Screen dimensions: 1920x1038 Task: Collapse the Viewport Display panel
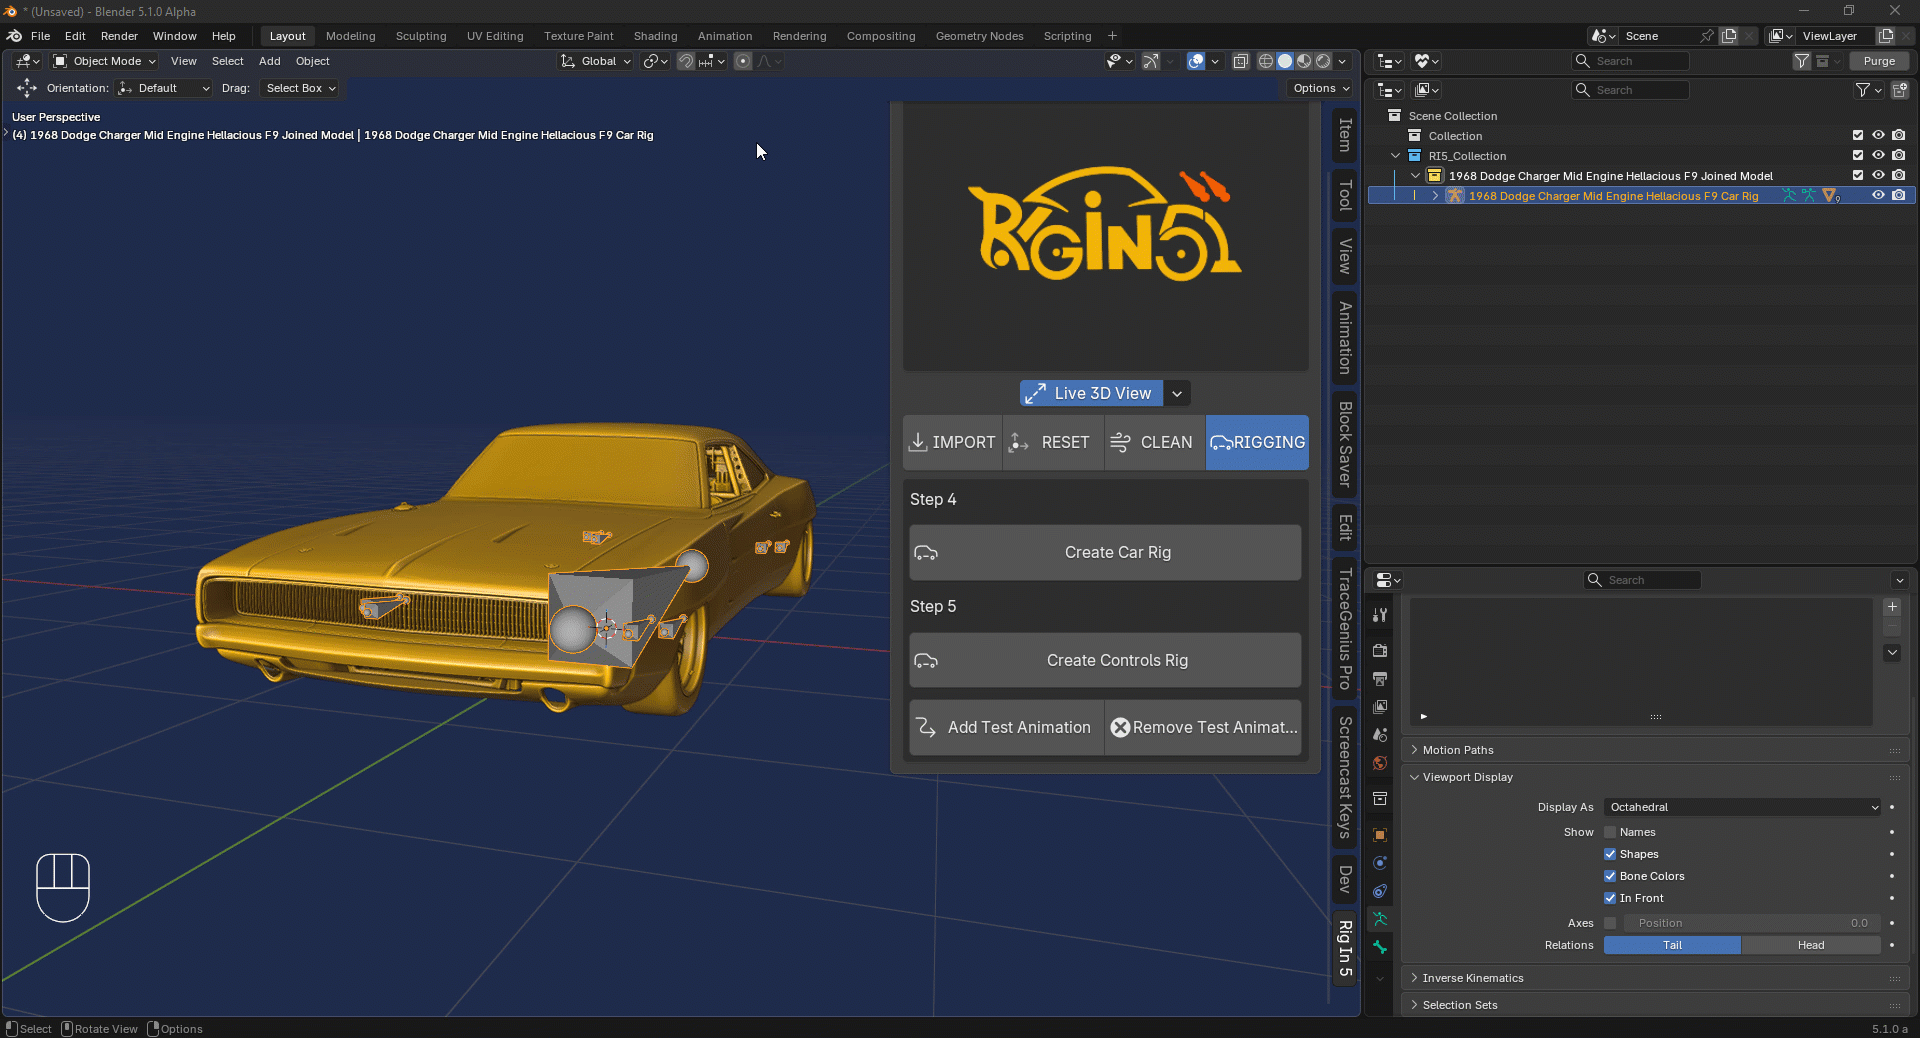(1467, 777)
